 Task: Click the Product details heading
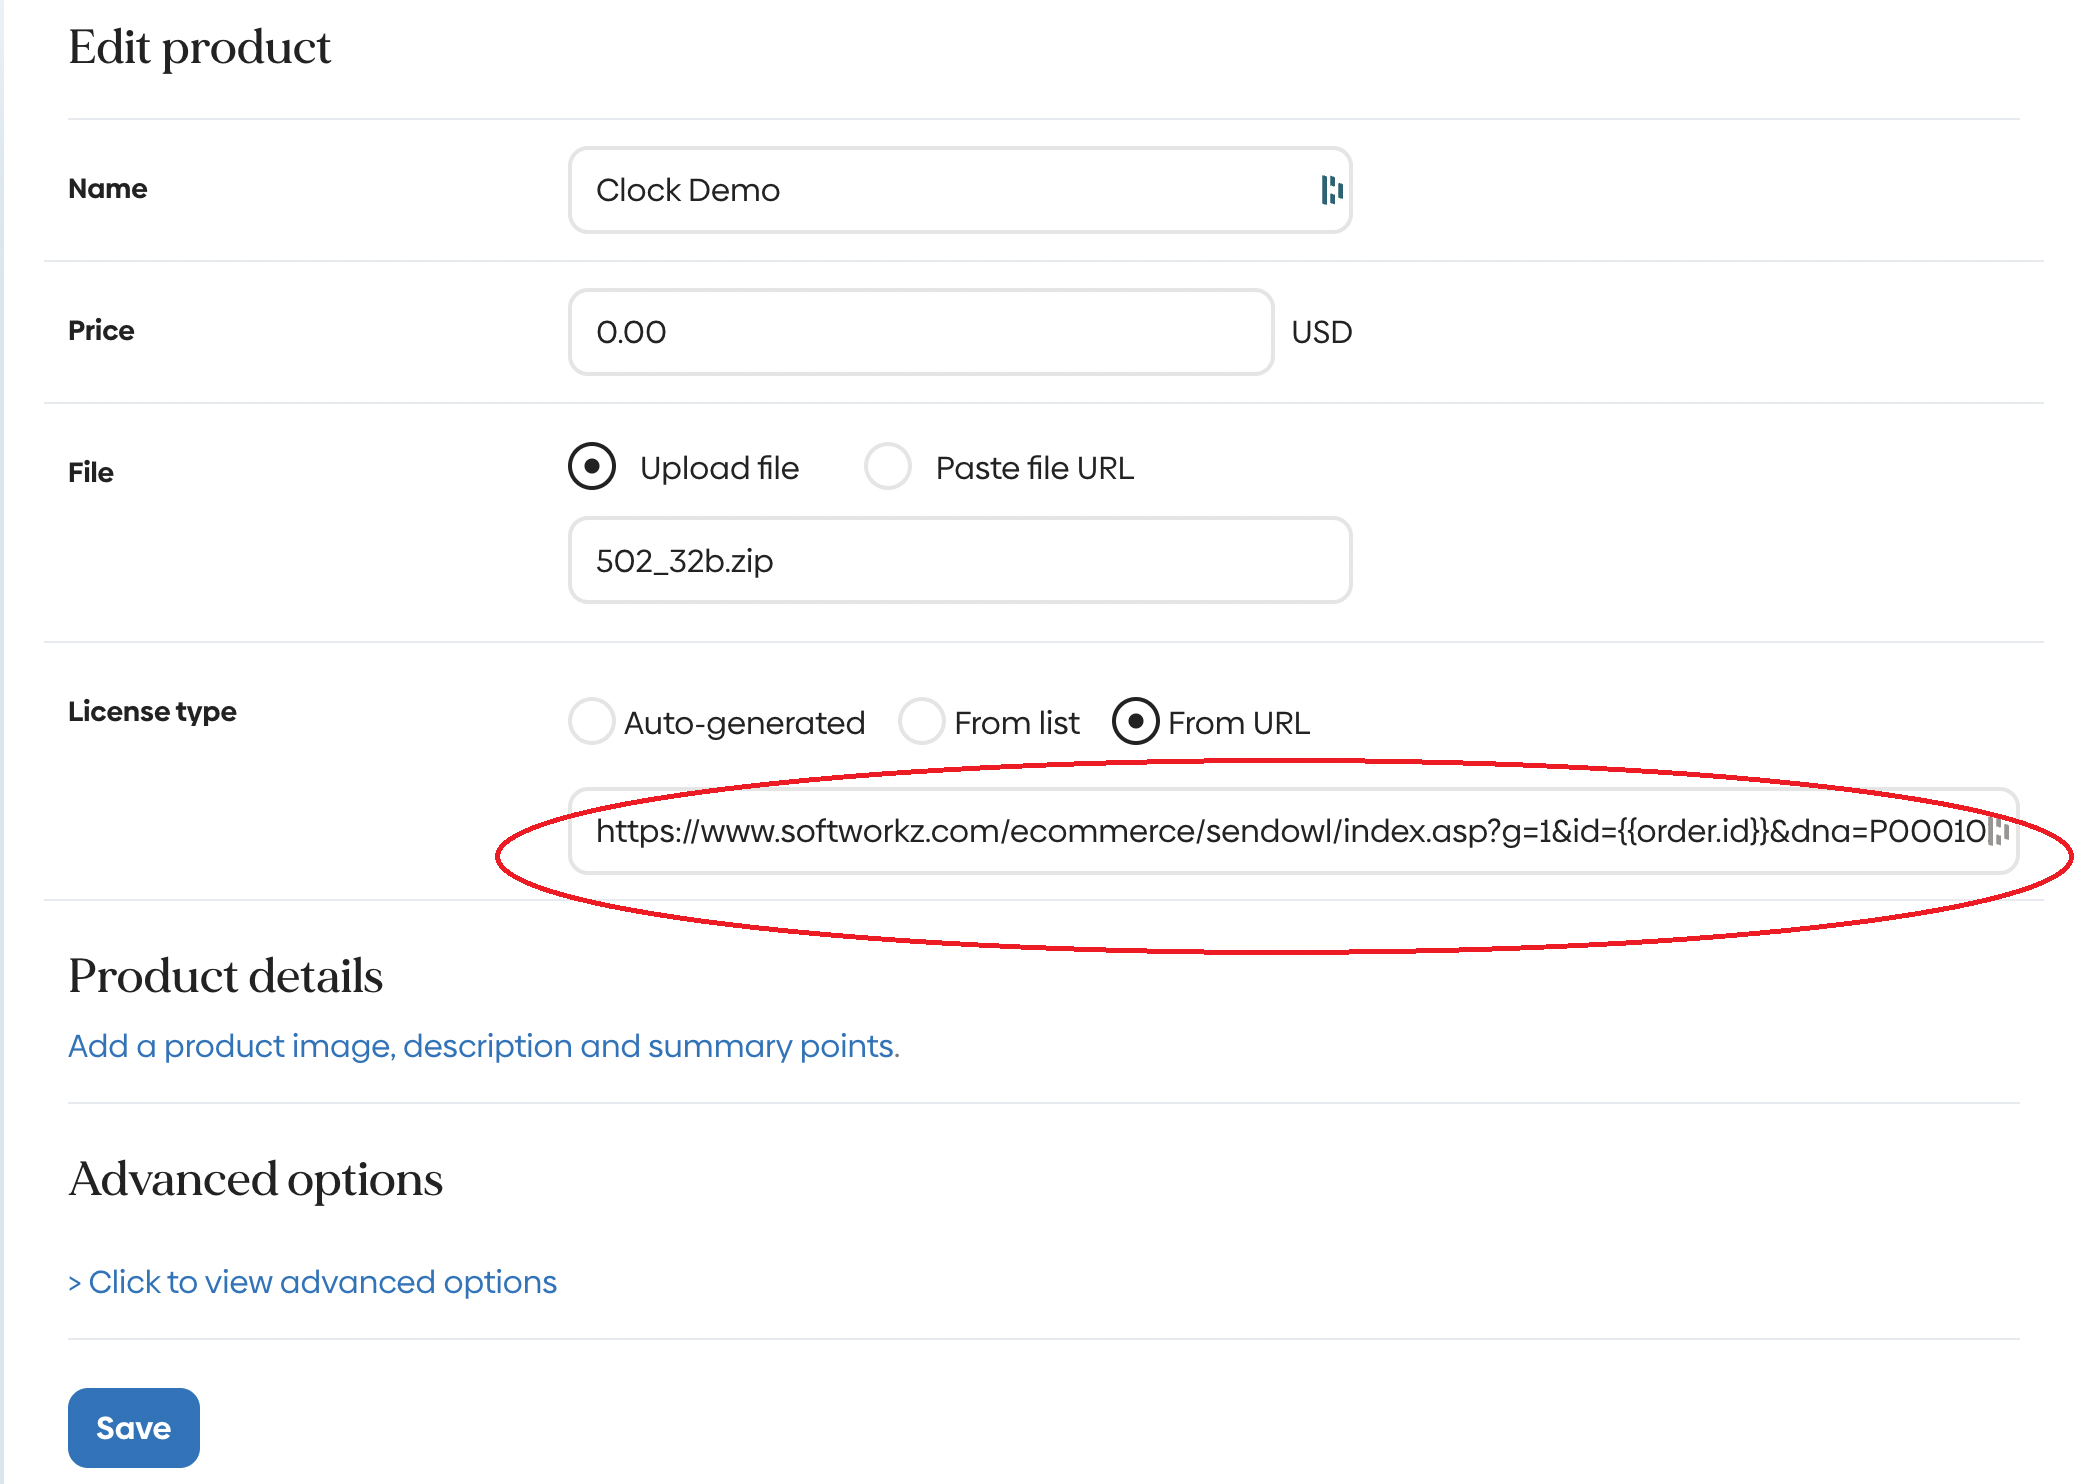[225, 976]
